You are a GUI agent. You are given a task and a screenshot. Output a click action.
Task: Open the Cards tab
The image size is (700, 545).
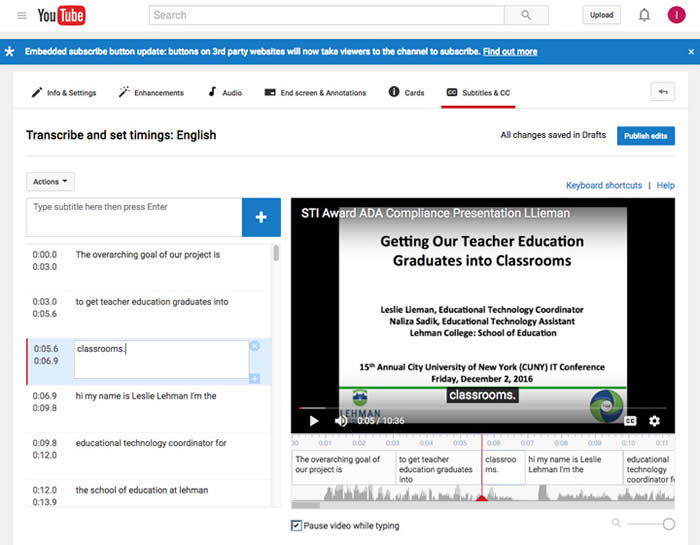[x=407, y=93]
